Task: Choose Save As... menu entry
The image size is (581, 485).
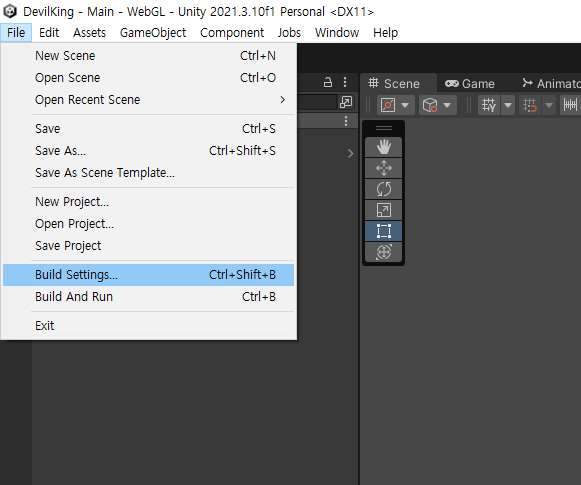Action: pos(148,151)
